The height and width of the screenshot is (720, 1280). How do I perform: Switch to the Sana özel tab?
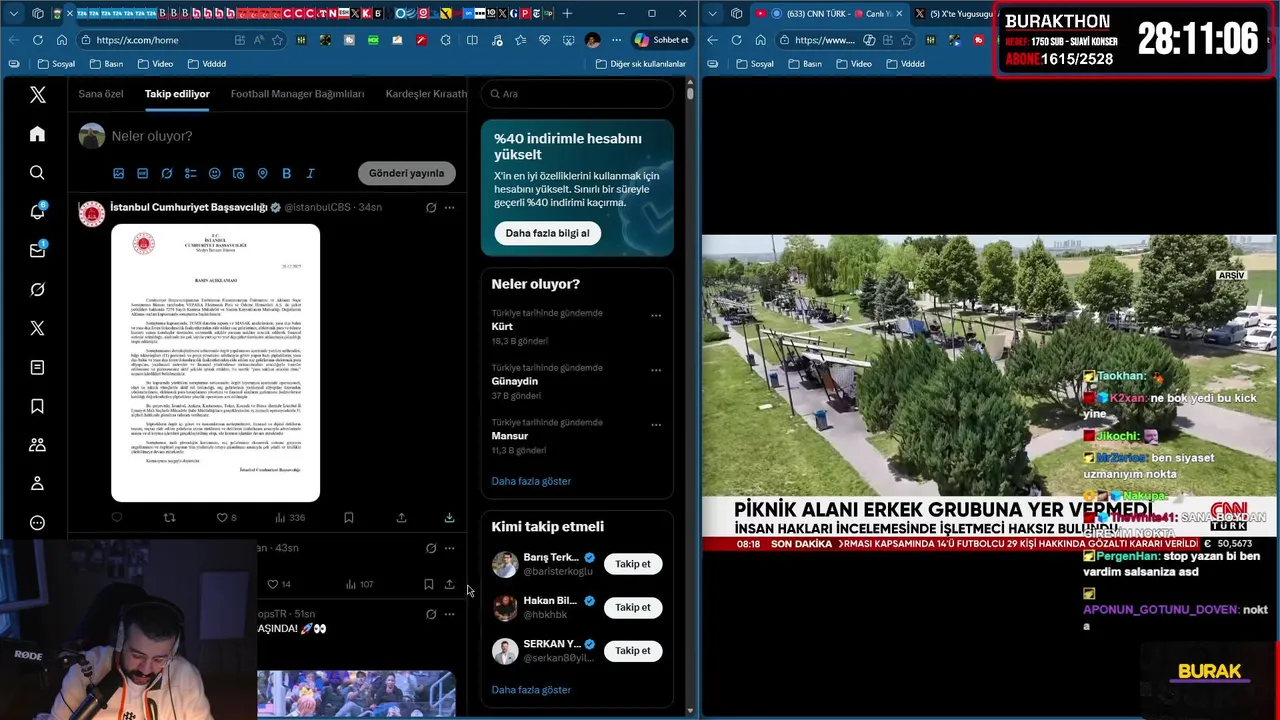tap(101, 94)
